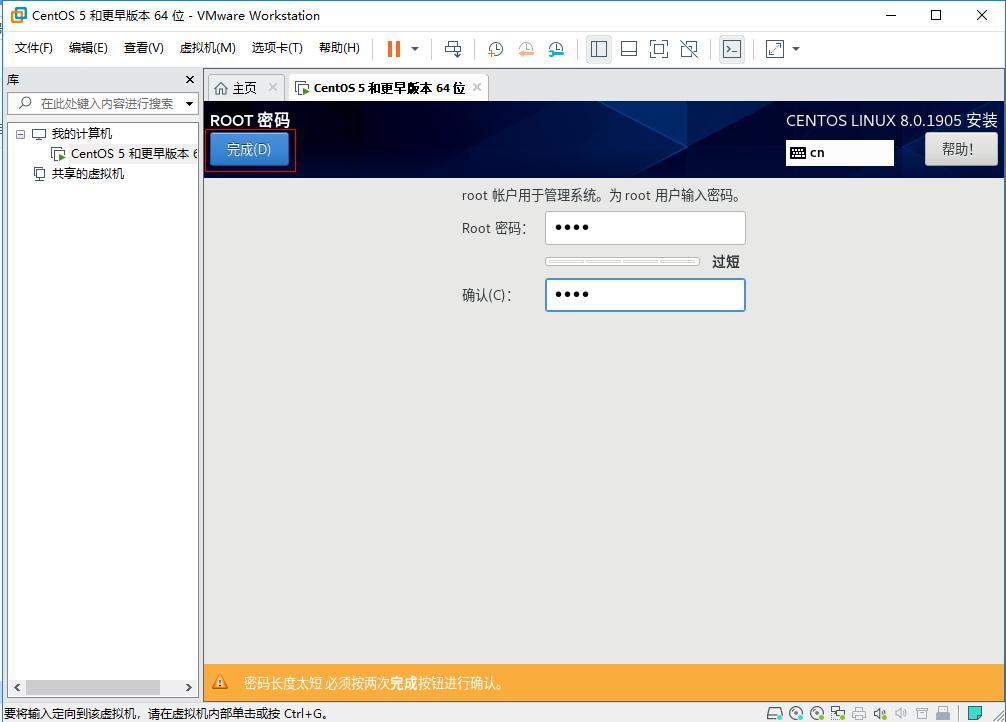Click the 帮助! button in the installer
This screenshot has height=722, width=1006.
click(x=960, y=149)
